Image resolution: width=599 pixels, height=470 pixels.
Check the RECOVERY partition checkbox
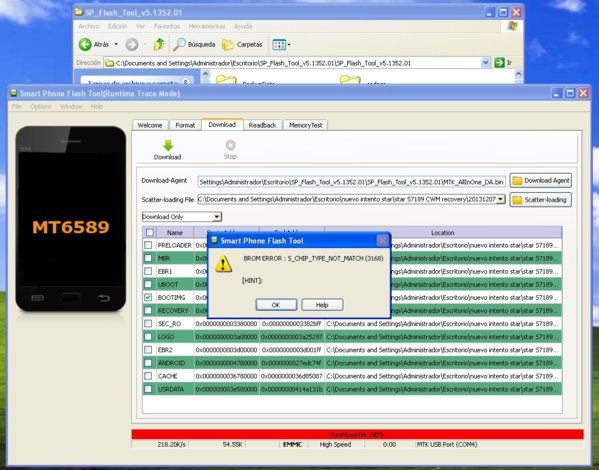pyautogui.click(x=148, y=310)
